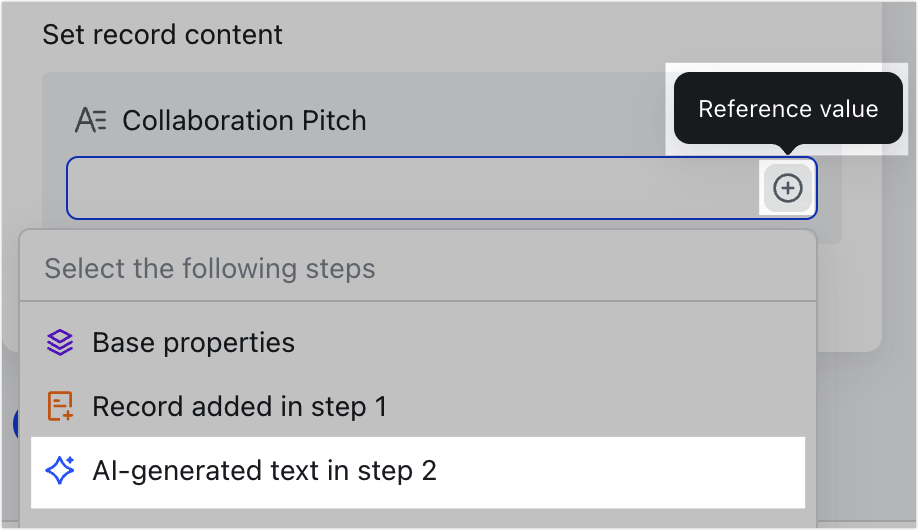918x530 pixels.
Task: Click the purple stacked layers Base properties icon
Action: pos(60,343)
